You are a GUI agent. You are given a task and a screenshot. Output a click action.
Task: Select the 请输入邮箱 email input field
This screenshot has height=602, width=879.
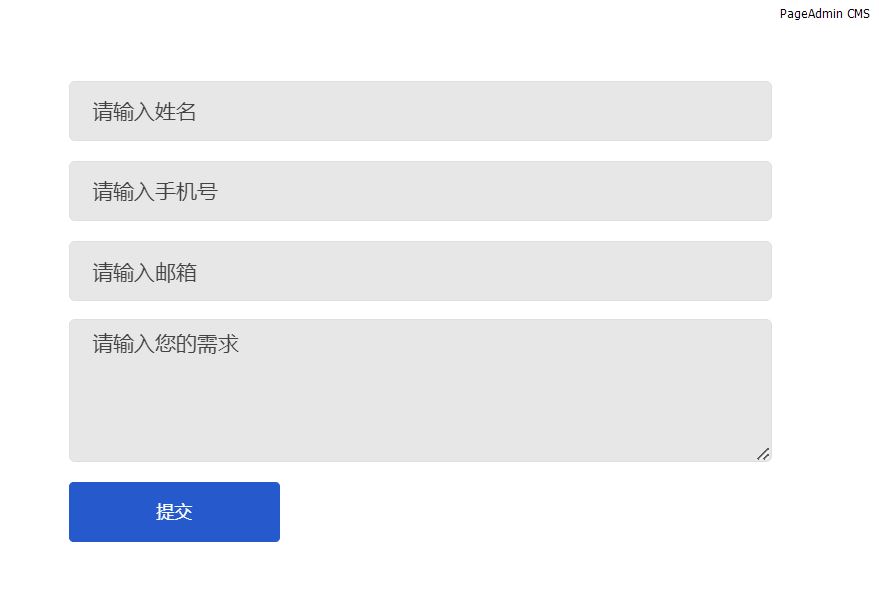pos(420,271)
